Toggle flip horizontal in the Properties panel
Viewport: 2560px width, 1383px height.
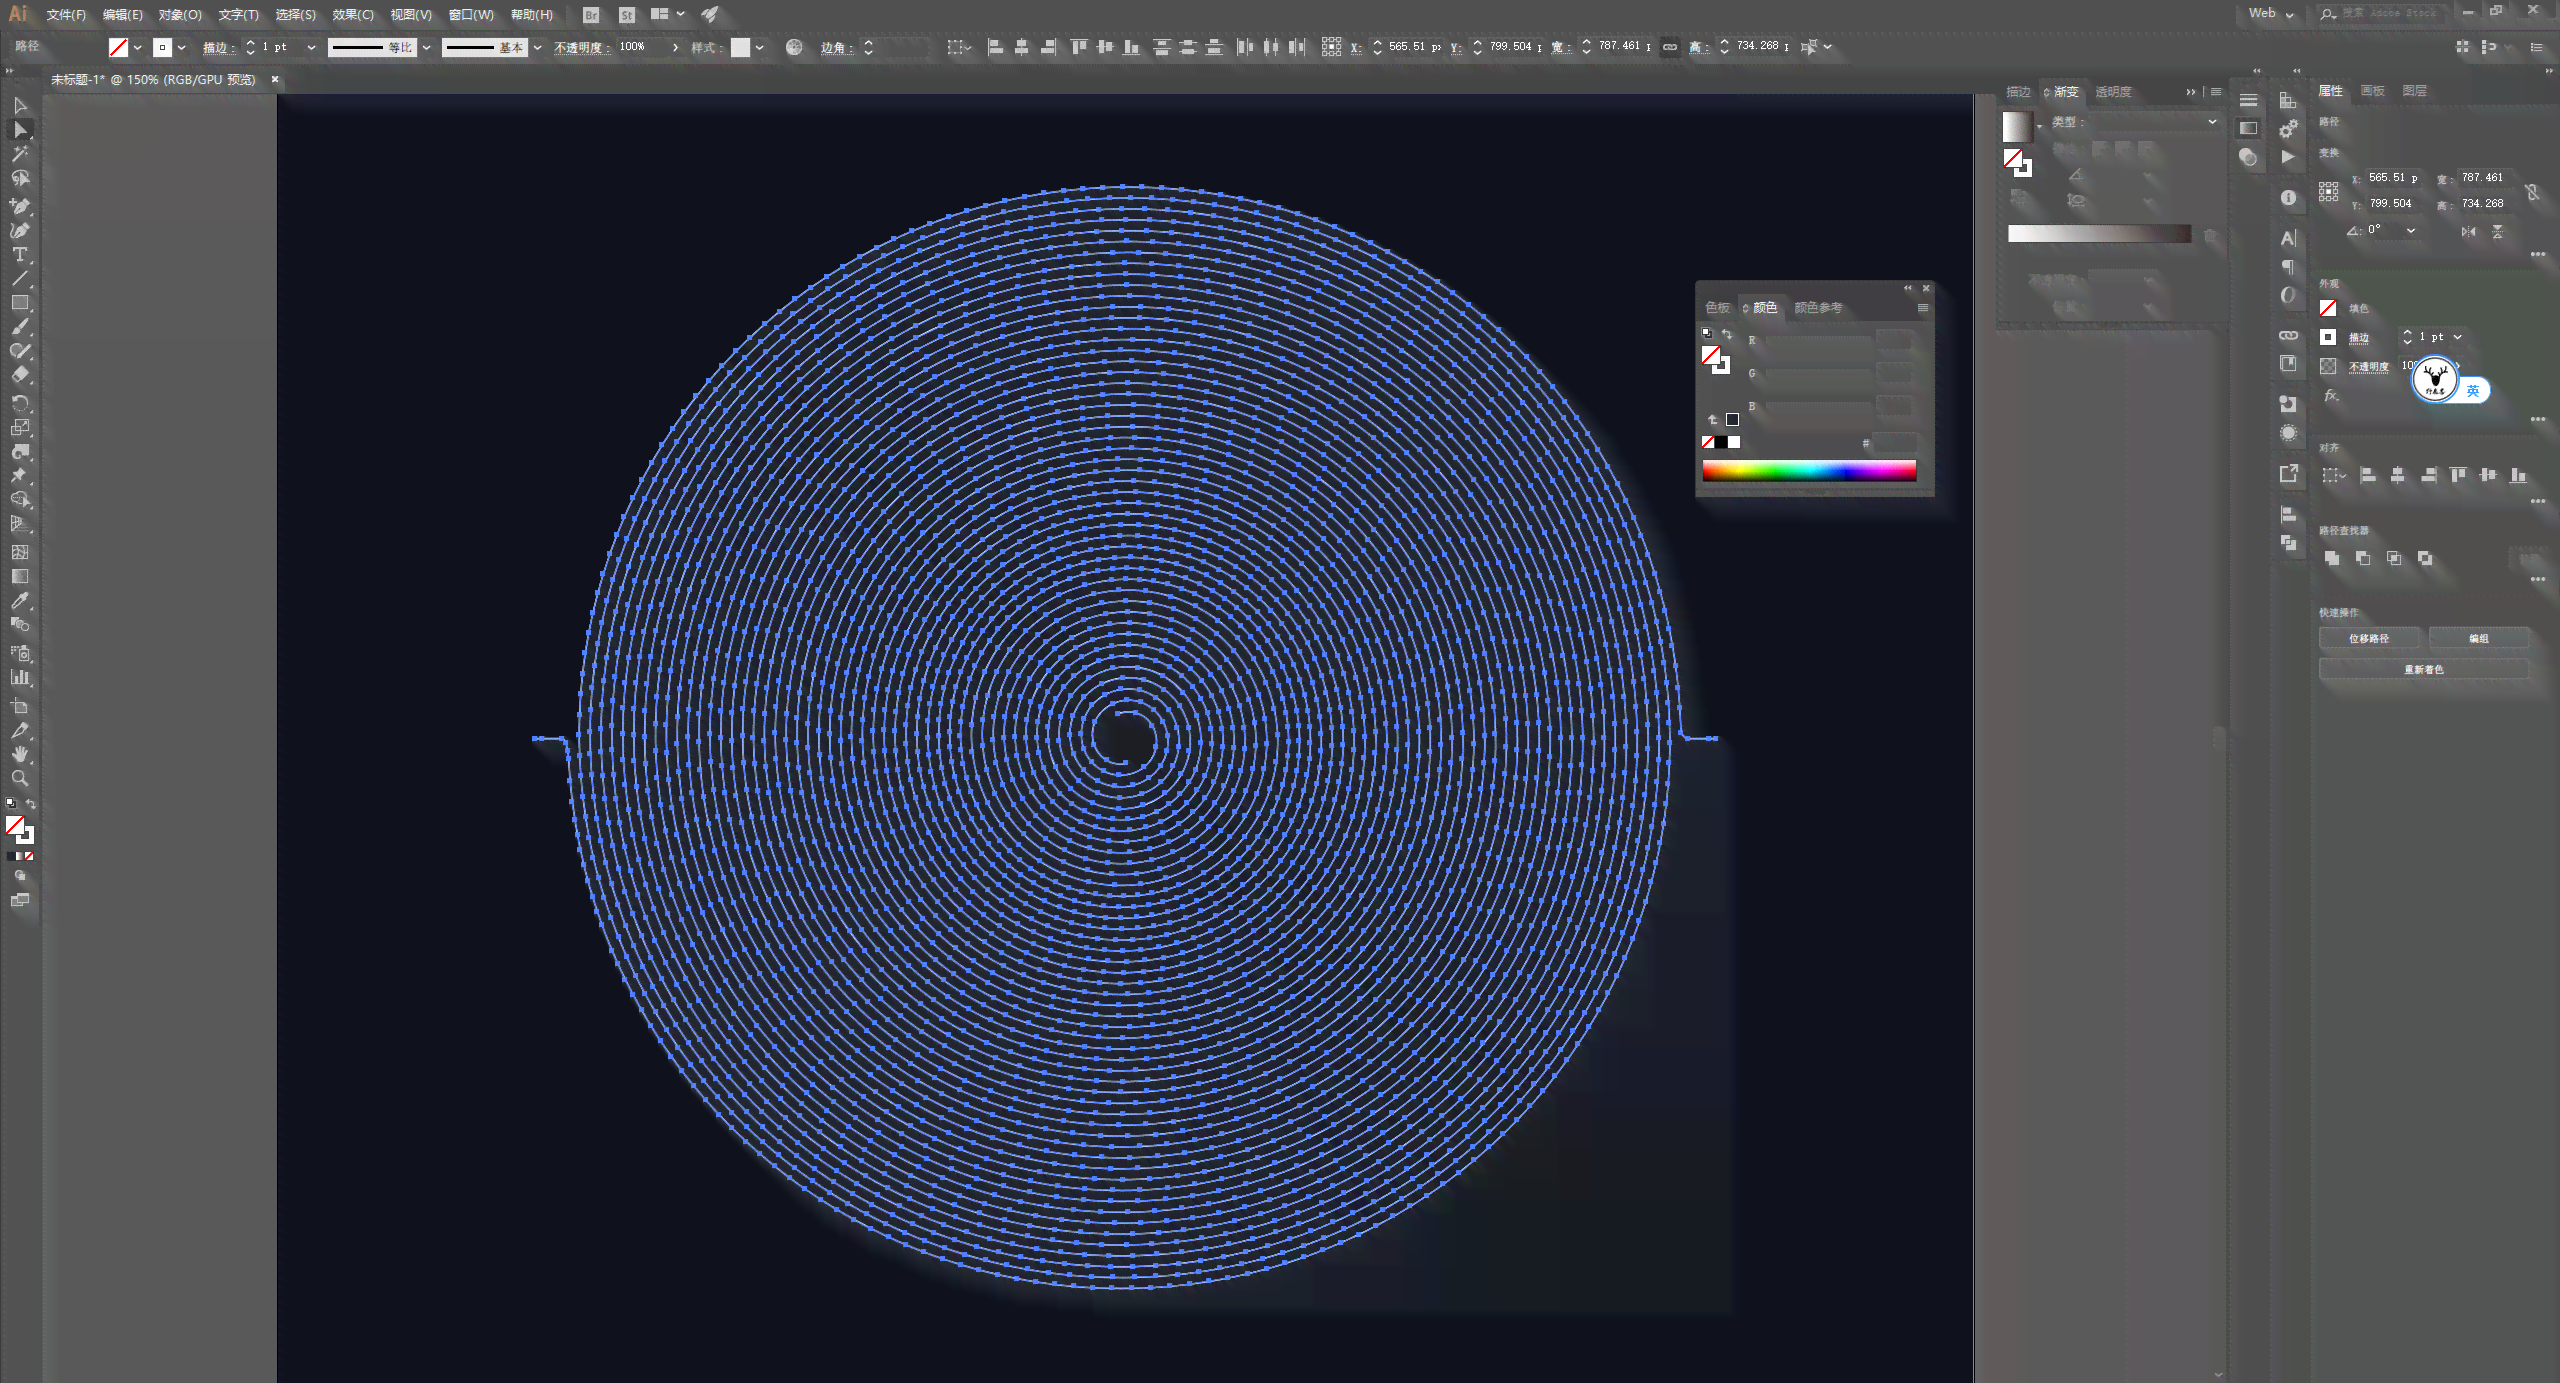pyautogui.click(x=2469, y=231)
